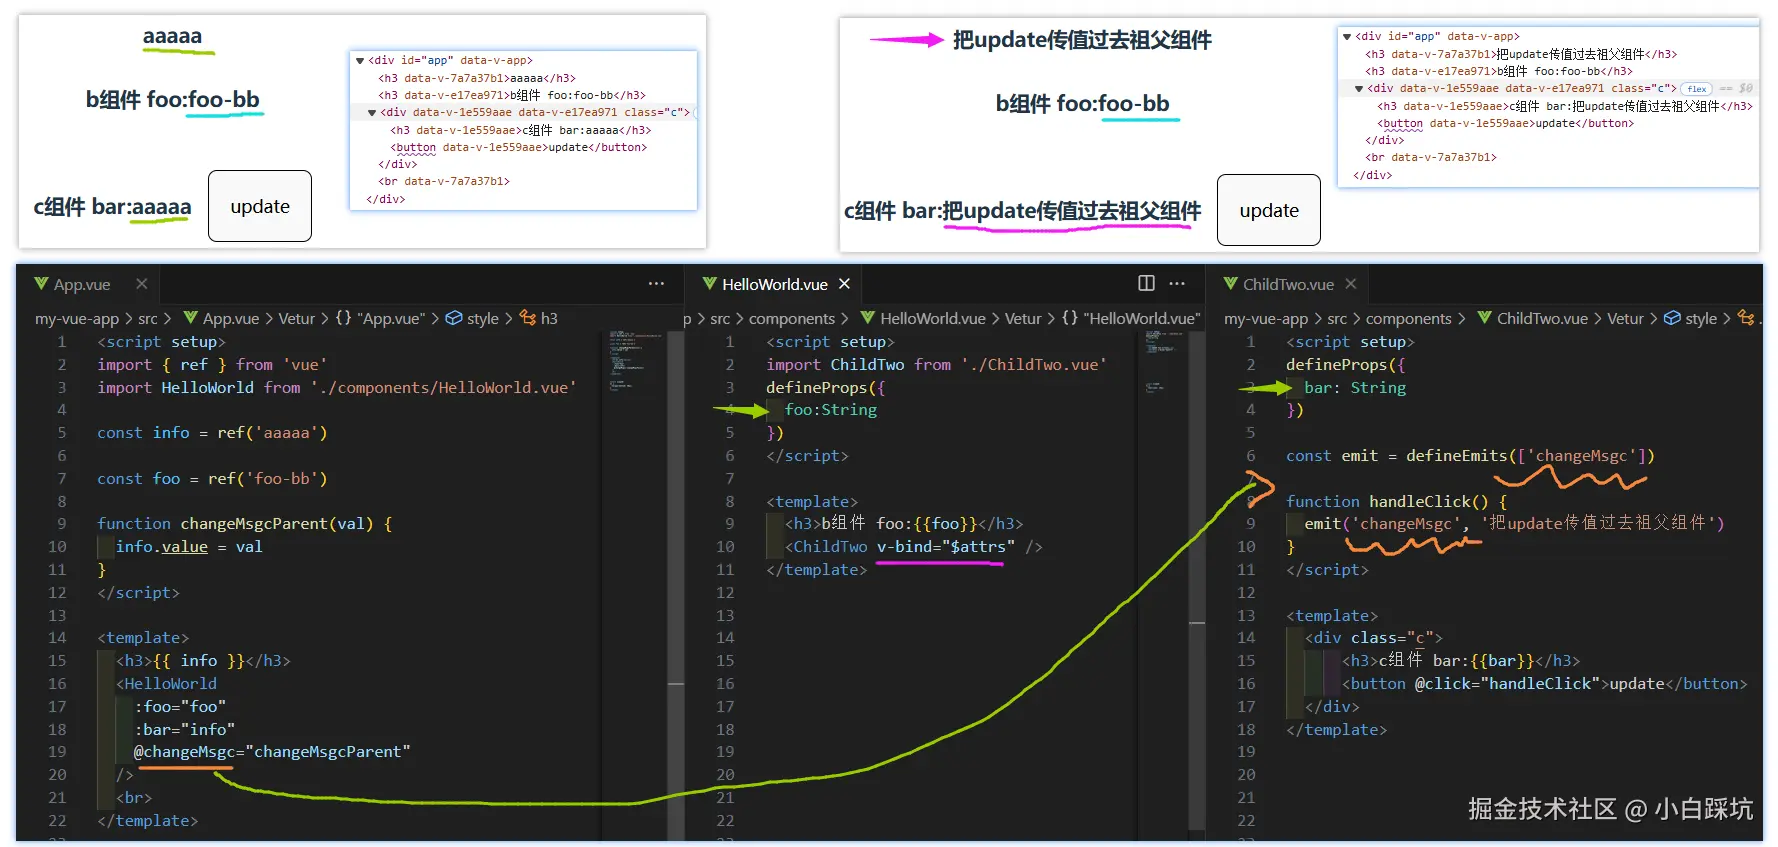Click the update button in the right preview
This screenshot has height=847, width=1778.
point(1269,210)
